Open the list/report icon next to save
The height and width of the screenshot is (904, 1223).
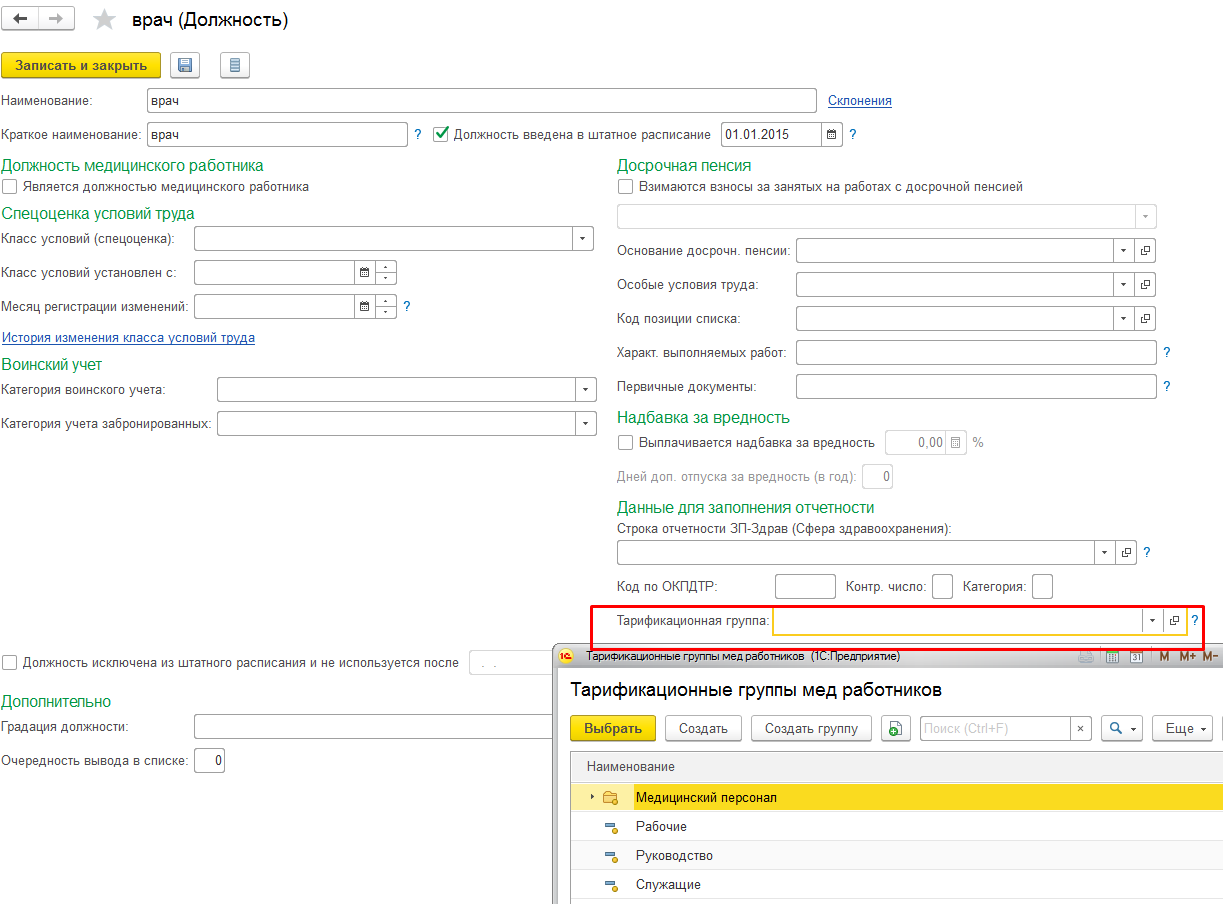235,65
